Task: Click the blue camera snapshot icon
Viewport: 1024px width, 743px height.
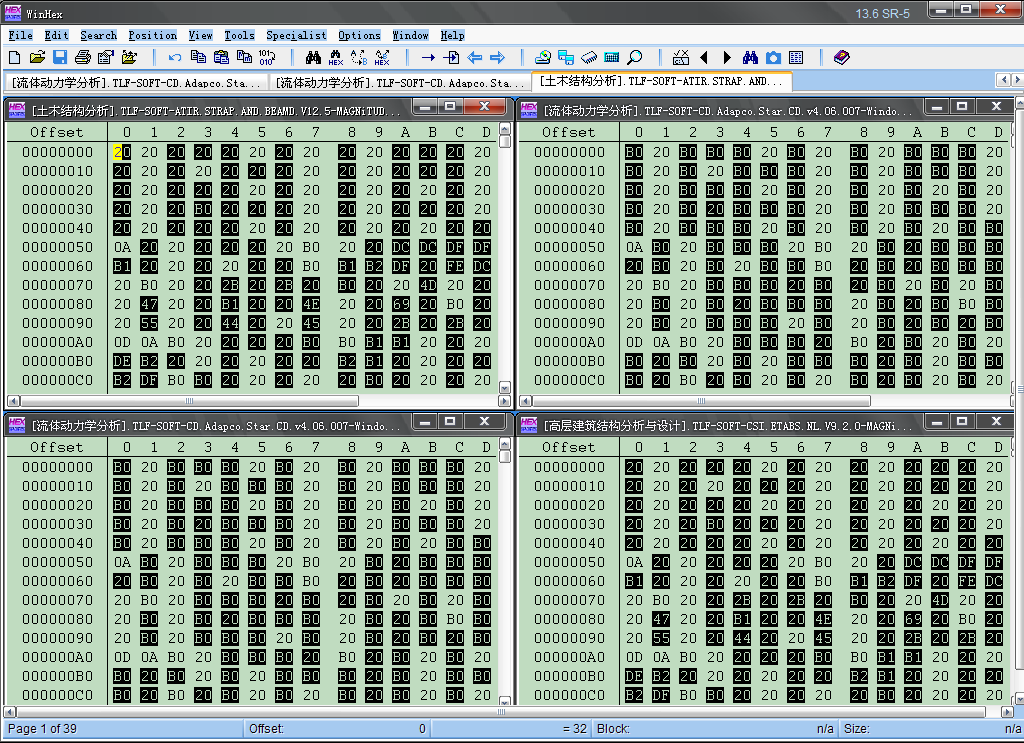Action: coord(773,57)
